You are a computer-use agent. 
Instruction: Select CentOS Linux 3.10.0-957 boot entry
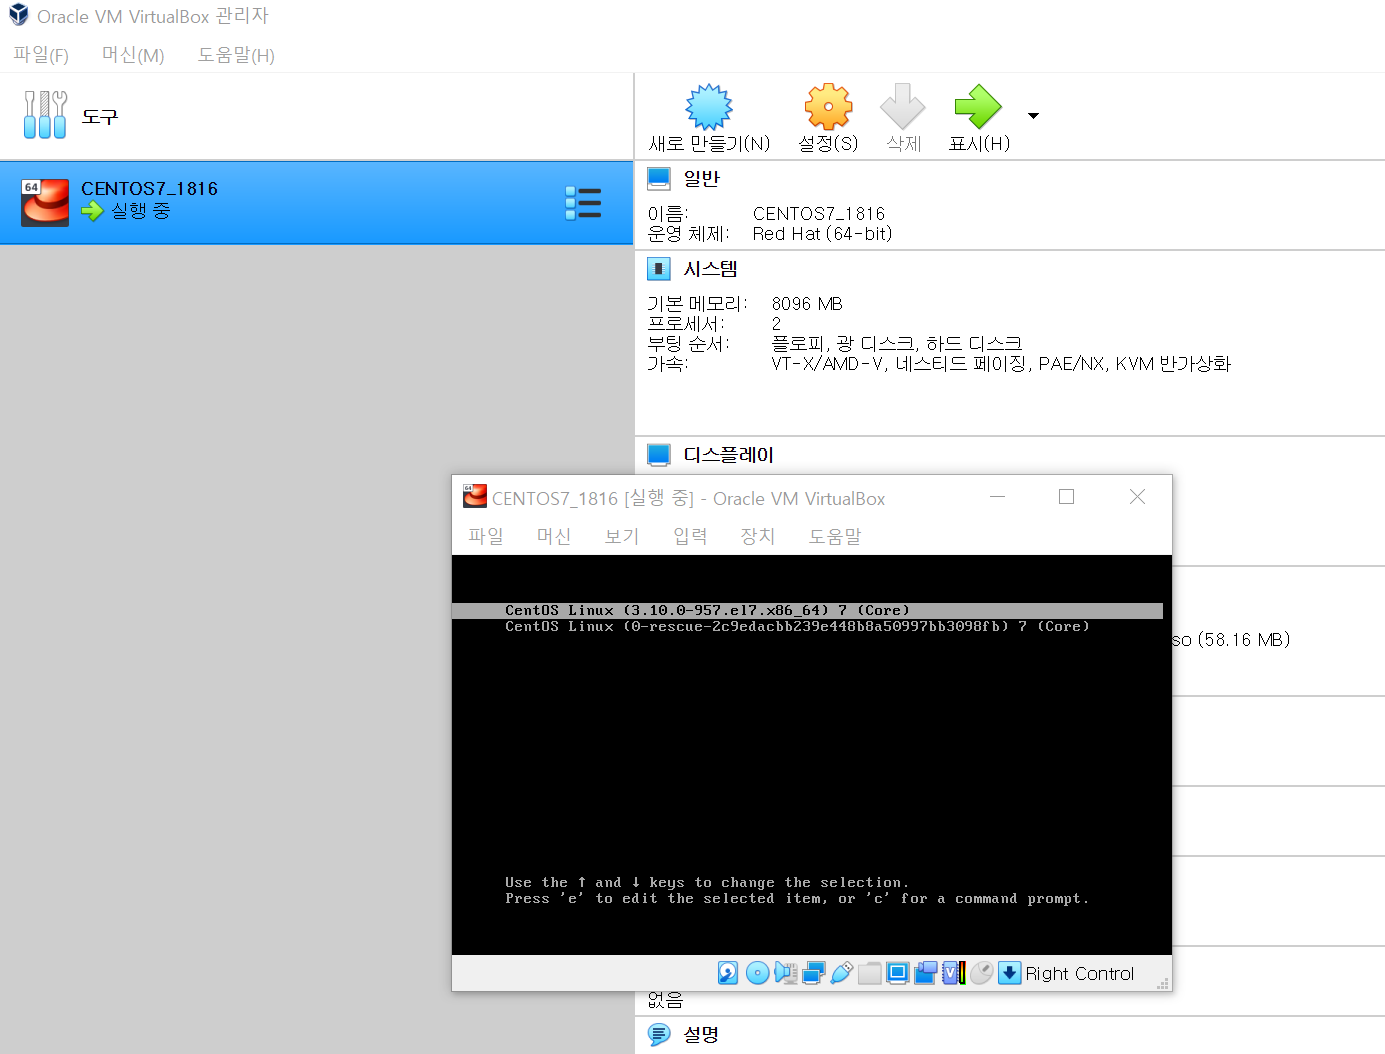coord(807,611)
